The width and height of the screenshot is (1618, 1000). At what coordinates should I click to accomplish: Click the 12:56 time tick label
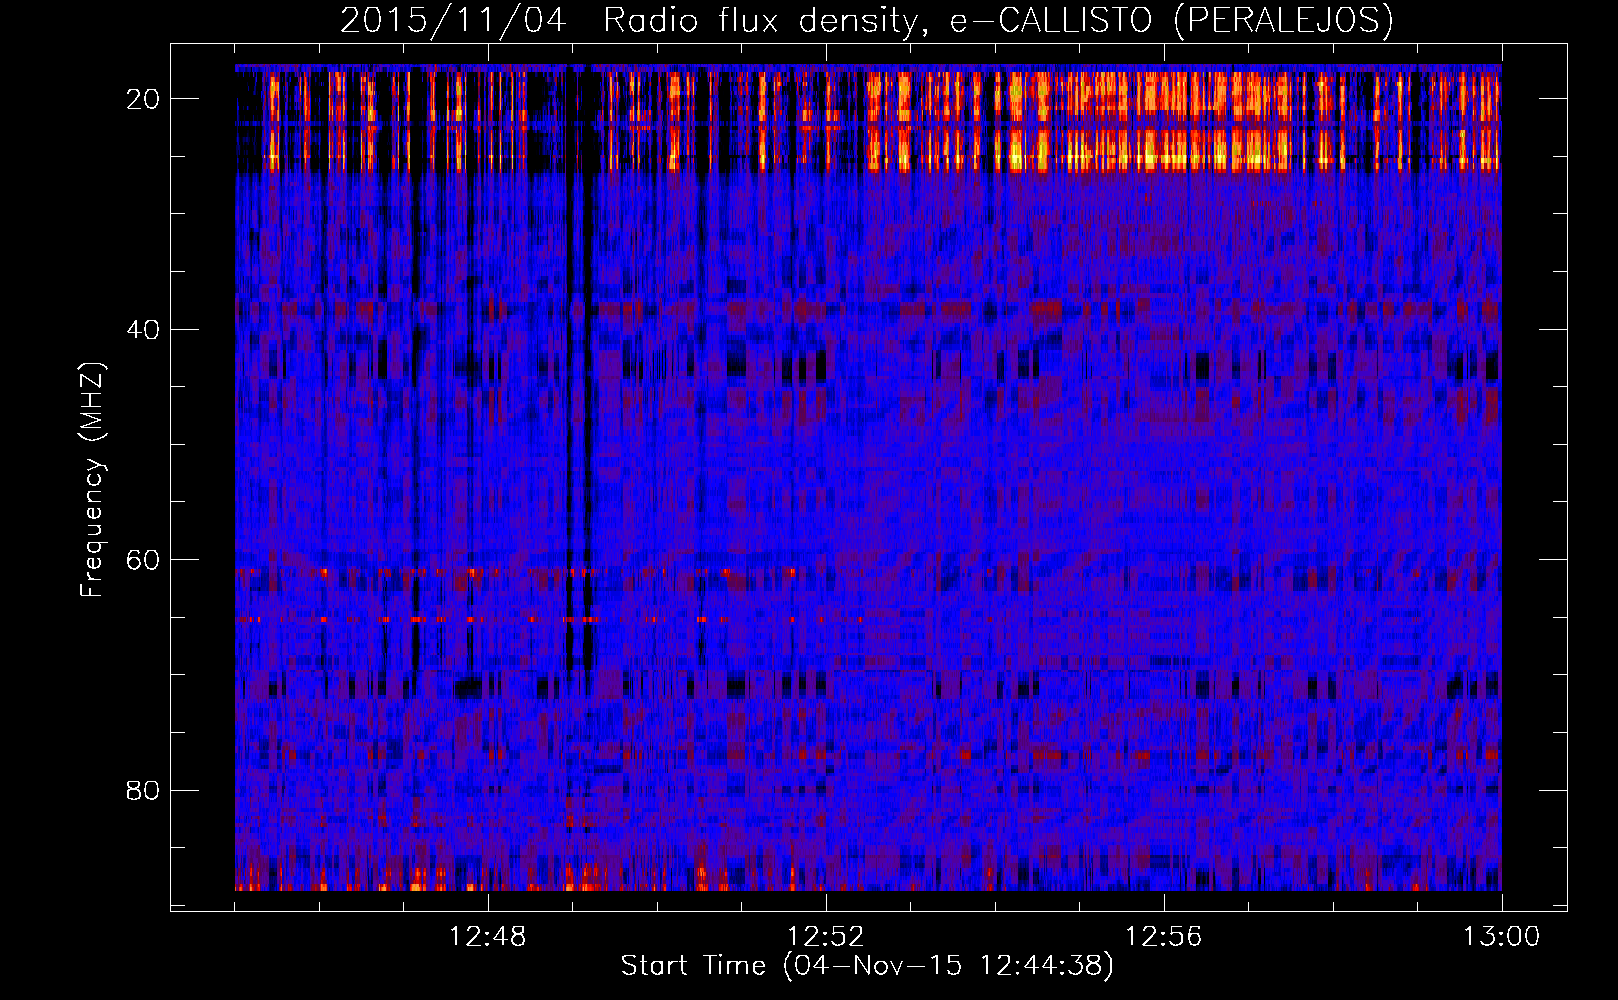[x=1164, y=937]
